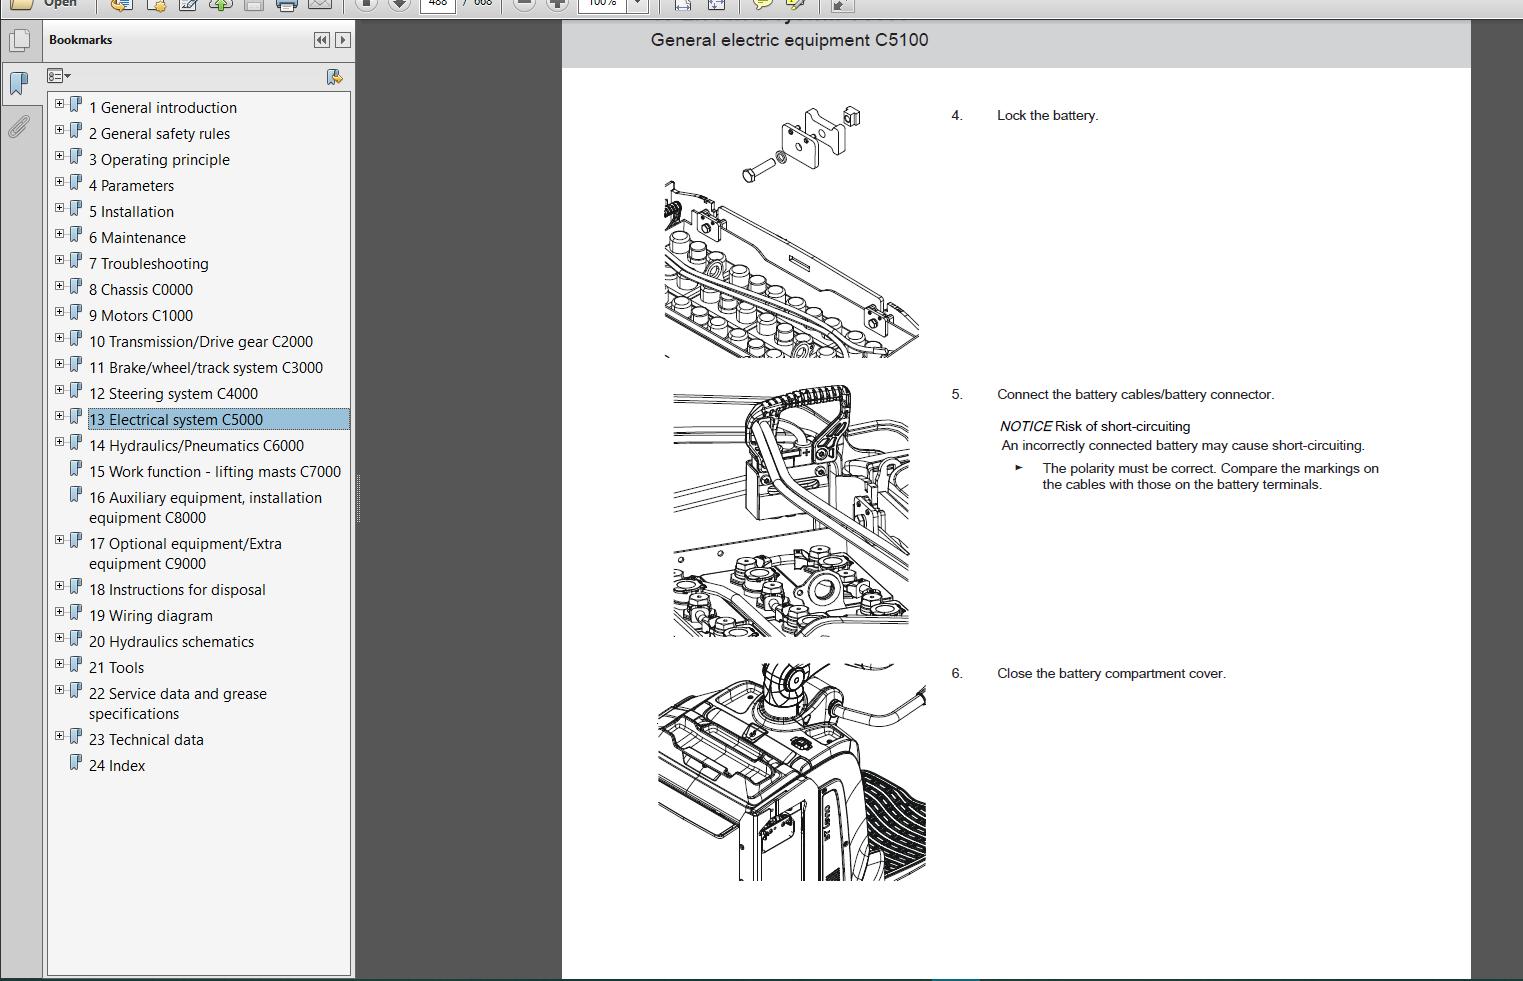Open the zoom level dropdown arrow
Image resolution: width=1523 pixels, height=981 pixels.
(637, 4)
